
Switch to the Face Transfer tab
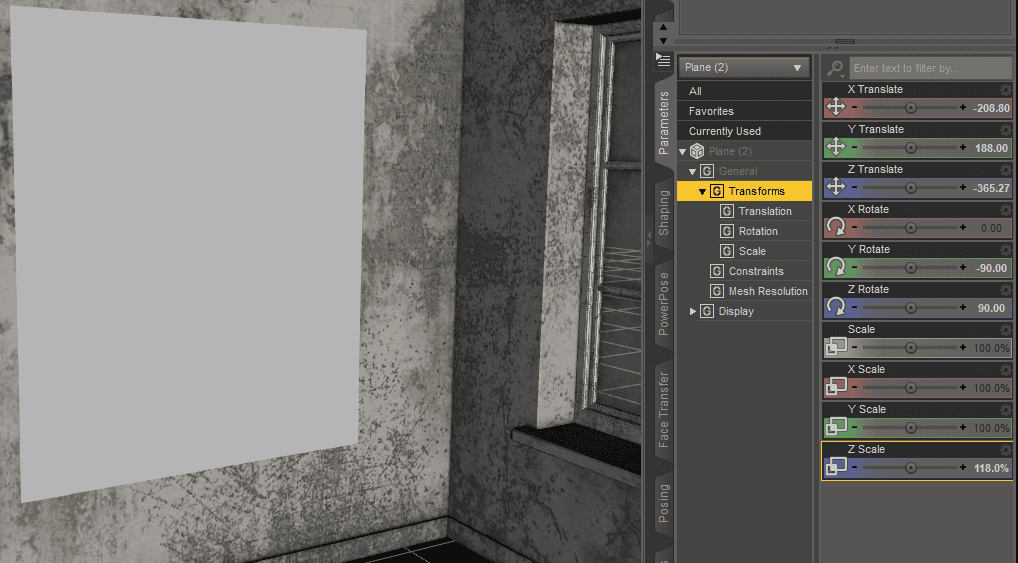664,410
